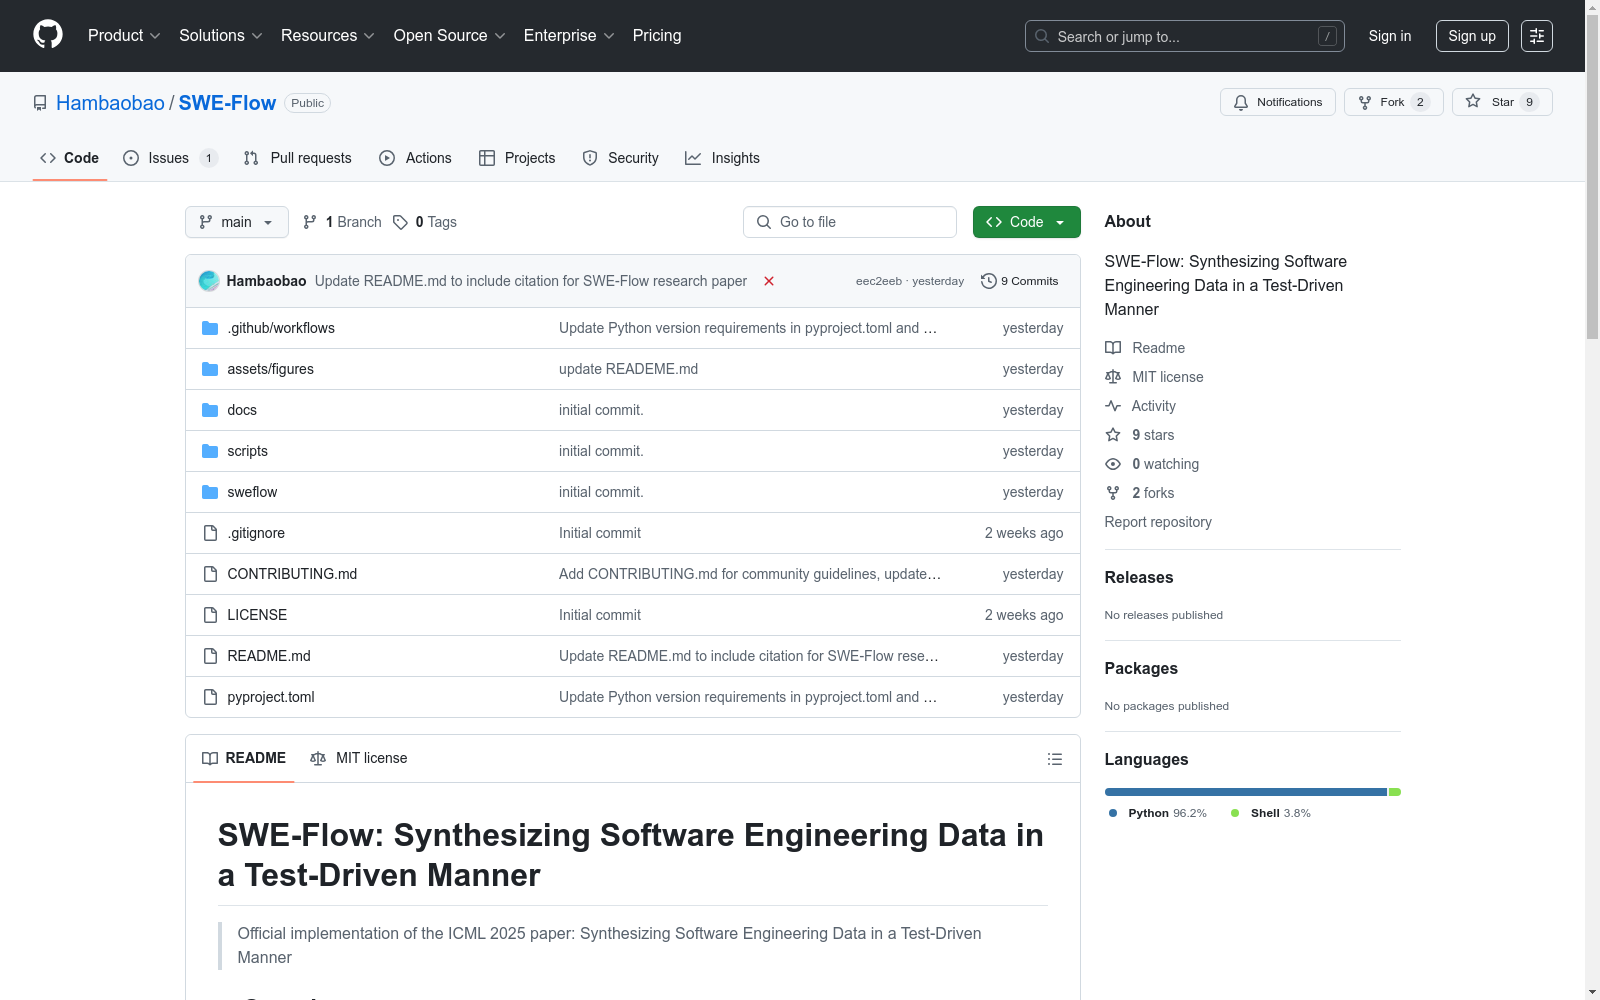1600x1000 pixels.
Task: Open the README outline list icon
Action: tap(1054, 759)
